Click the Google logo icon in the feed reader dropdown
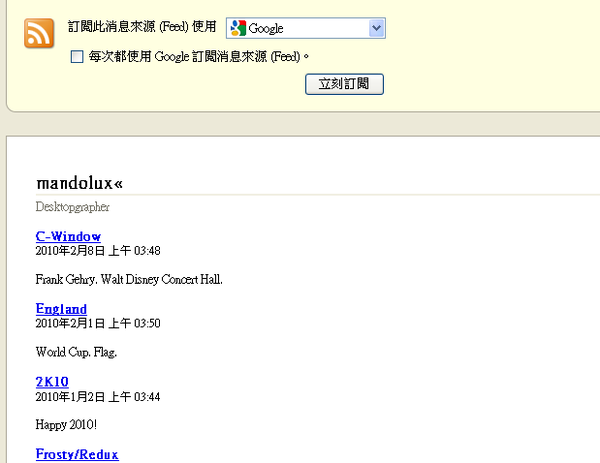600x463 pixels. click(238, 28)
